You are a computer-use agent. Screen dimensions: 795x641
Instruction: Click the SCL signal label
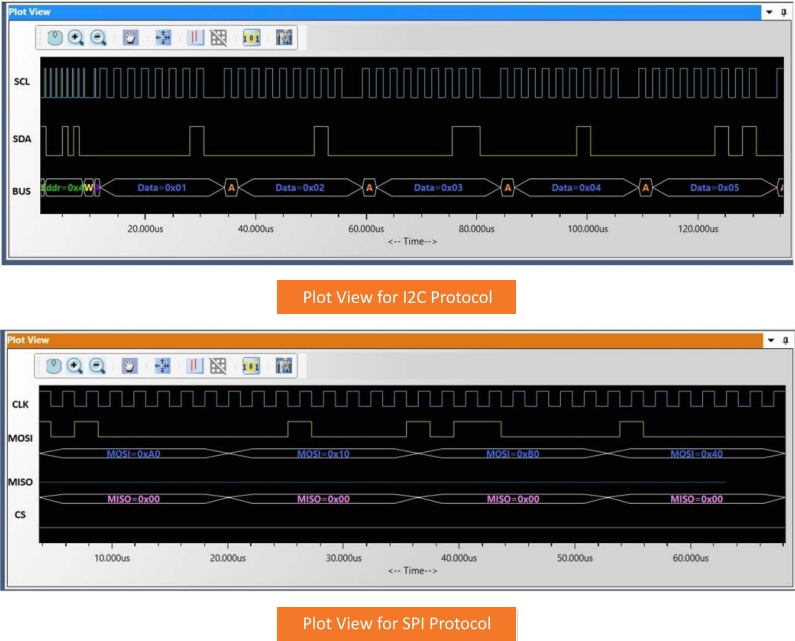pos(22,81)
